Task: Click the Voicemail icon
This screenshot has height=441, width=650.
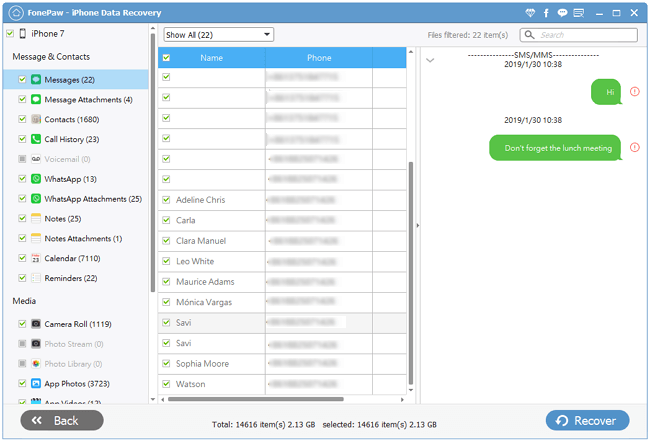Action: point(36,159)
